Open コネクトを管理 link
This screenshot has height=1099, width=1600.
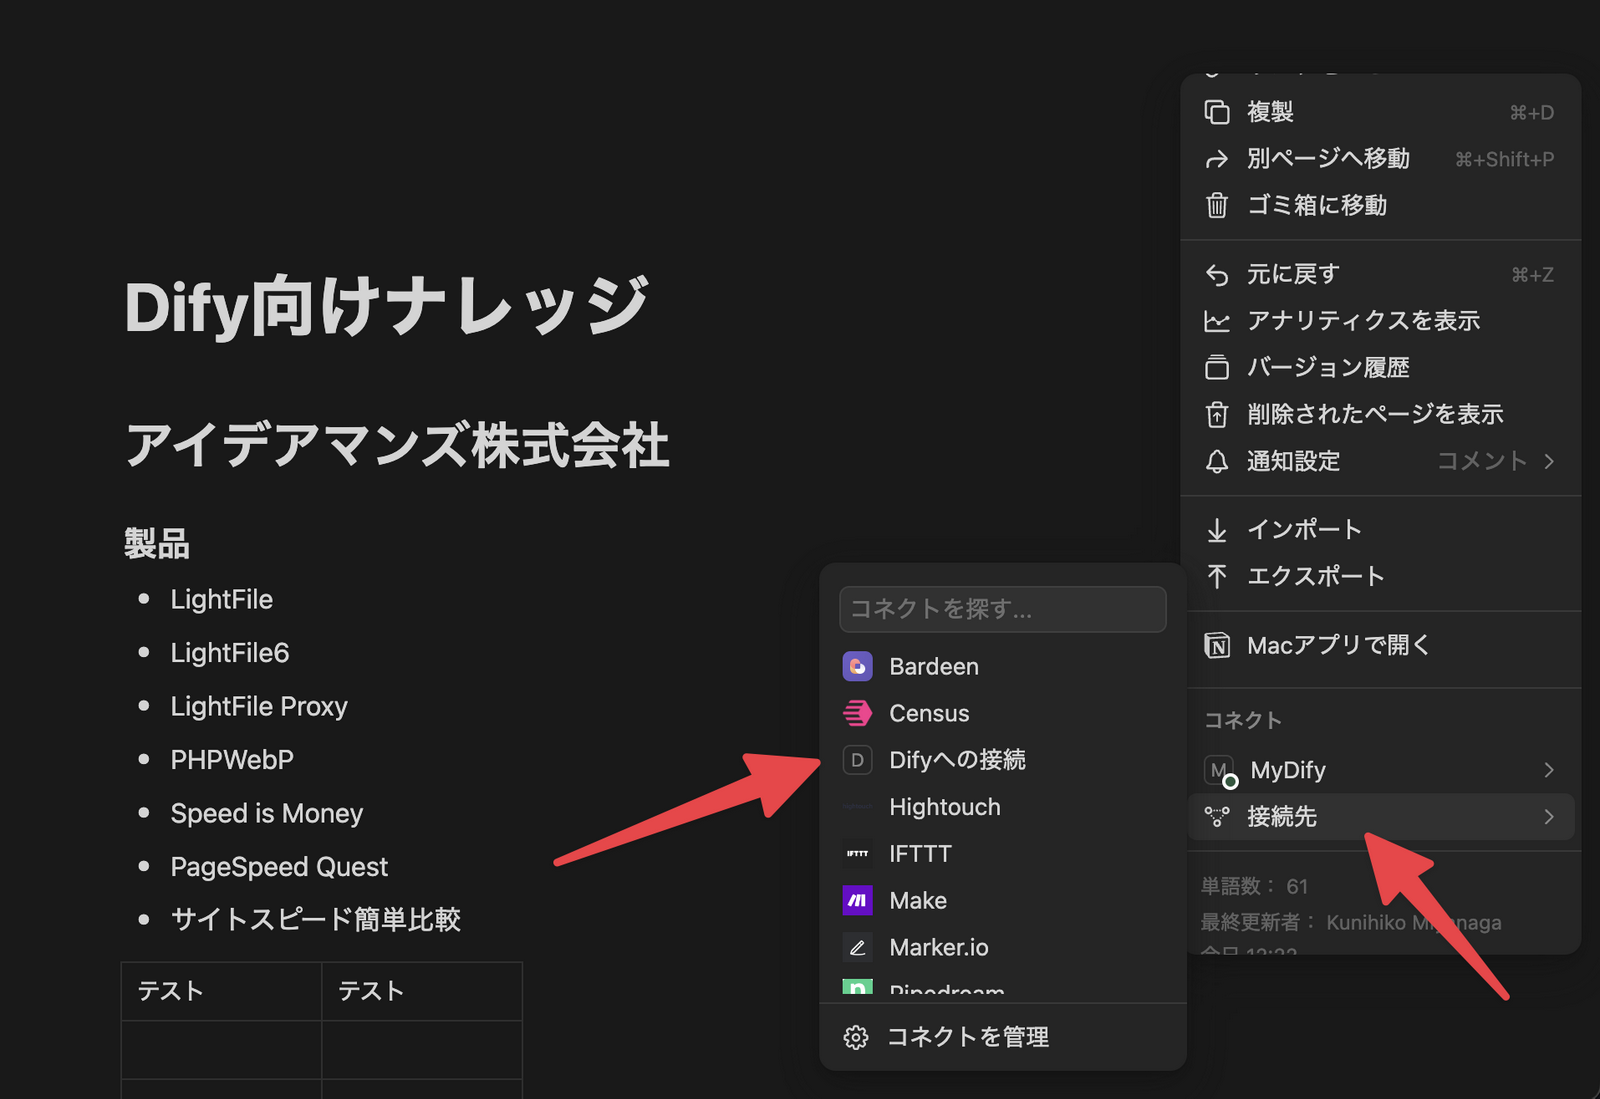[x=1003, y=1037]
